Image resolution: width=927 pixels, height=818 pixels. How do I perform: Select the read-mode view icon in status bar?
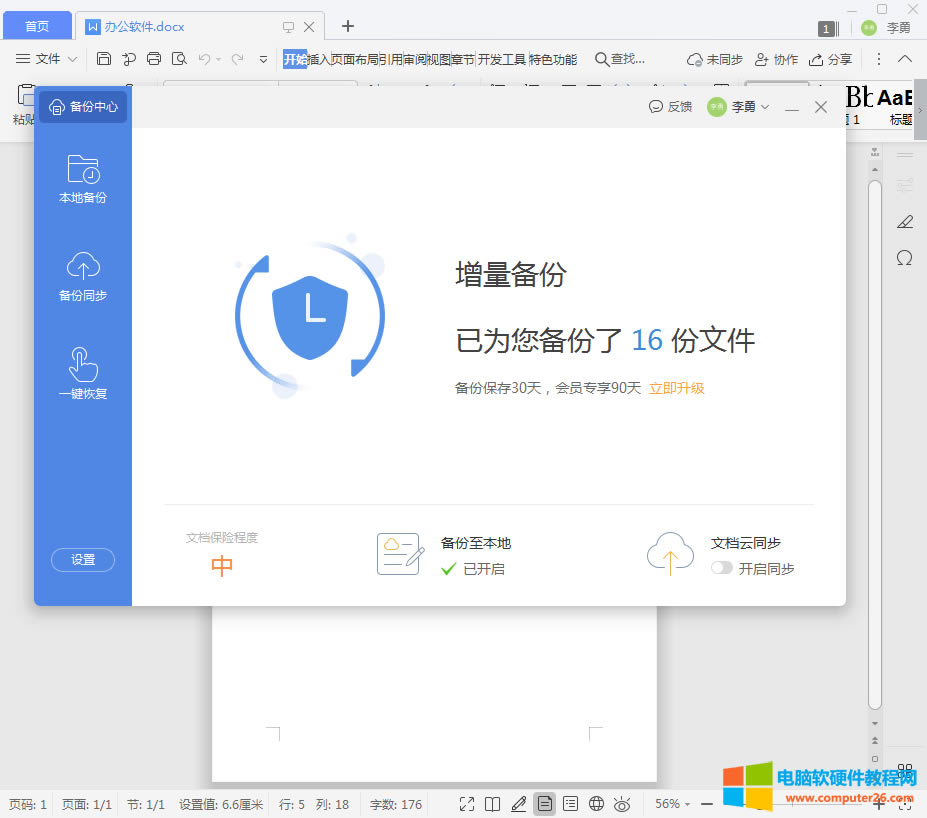(492, 803)
